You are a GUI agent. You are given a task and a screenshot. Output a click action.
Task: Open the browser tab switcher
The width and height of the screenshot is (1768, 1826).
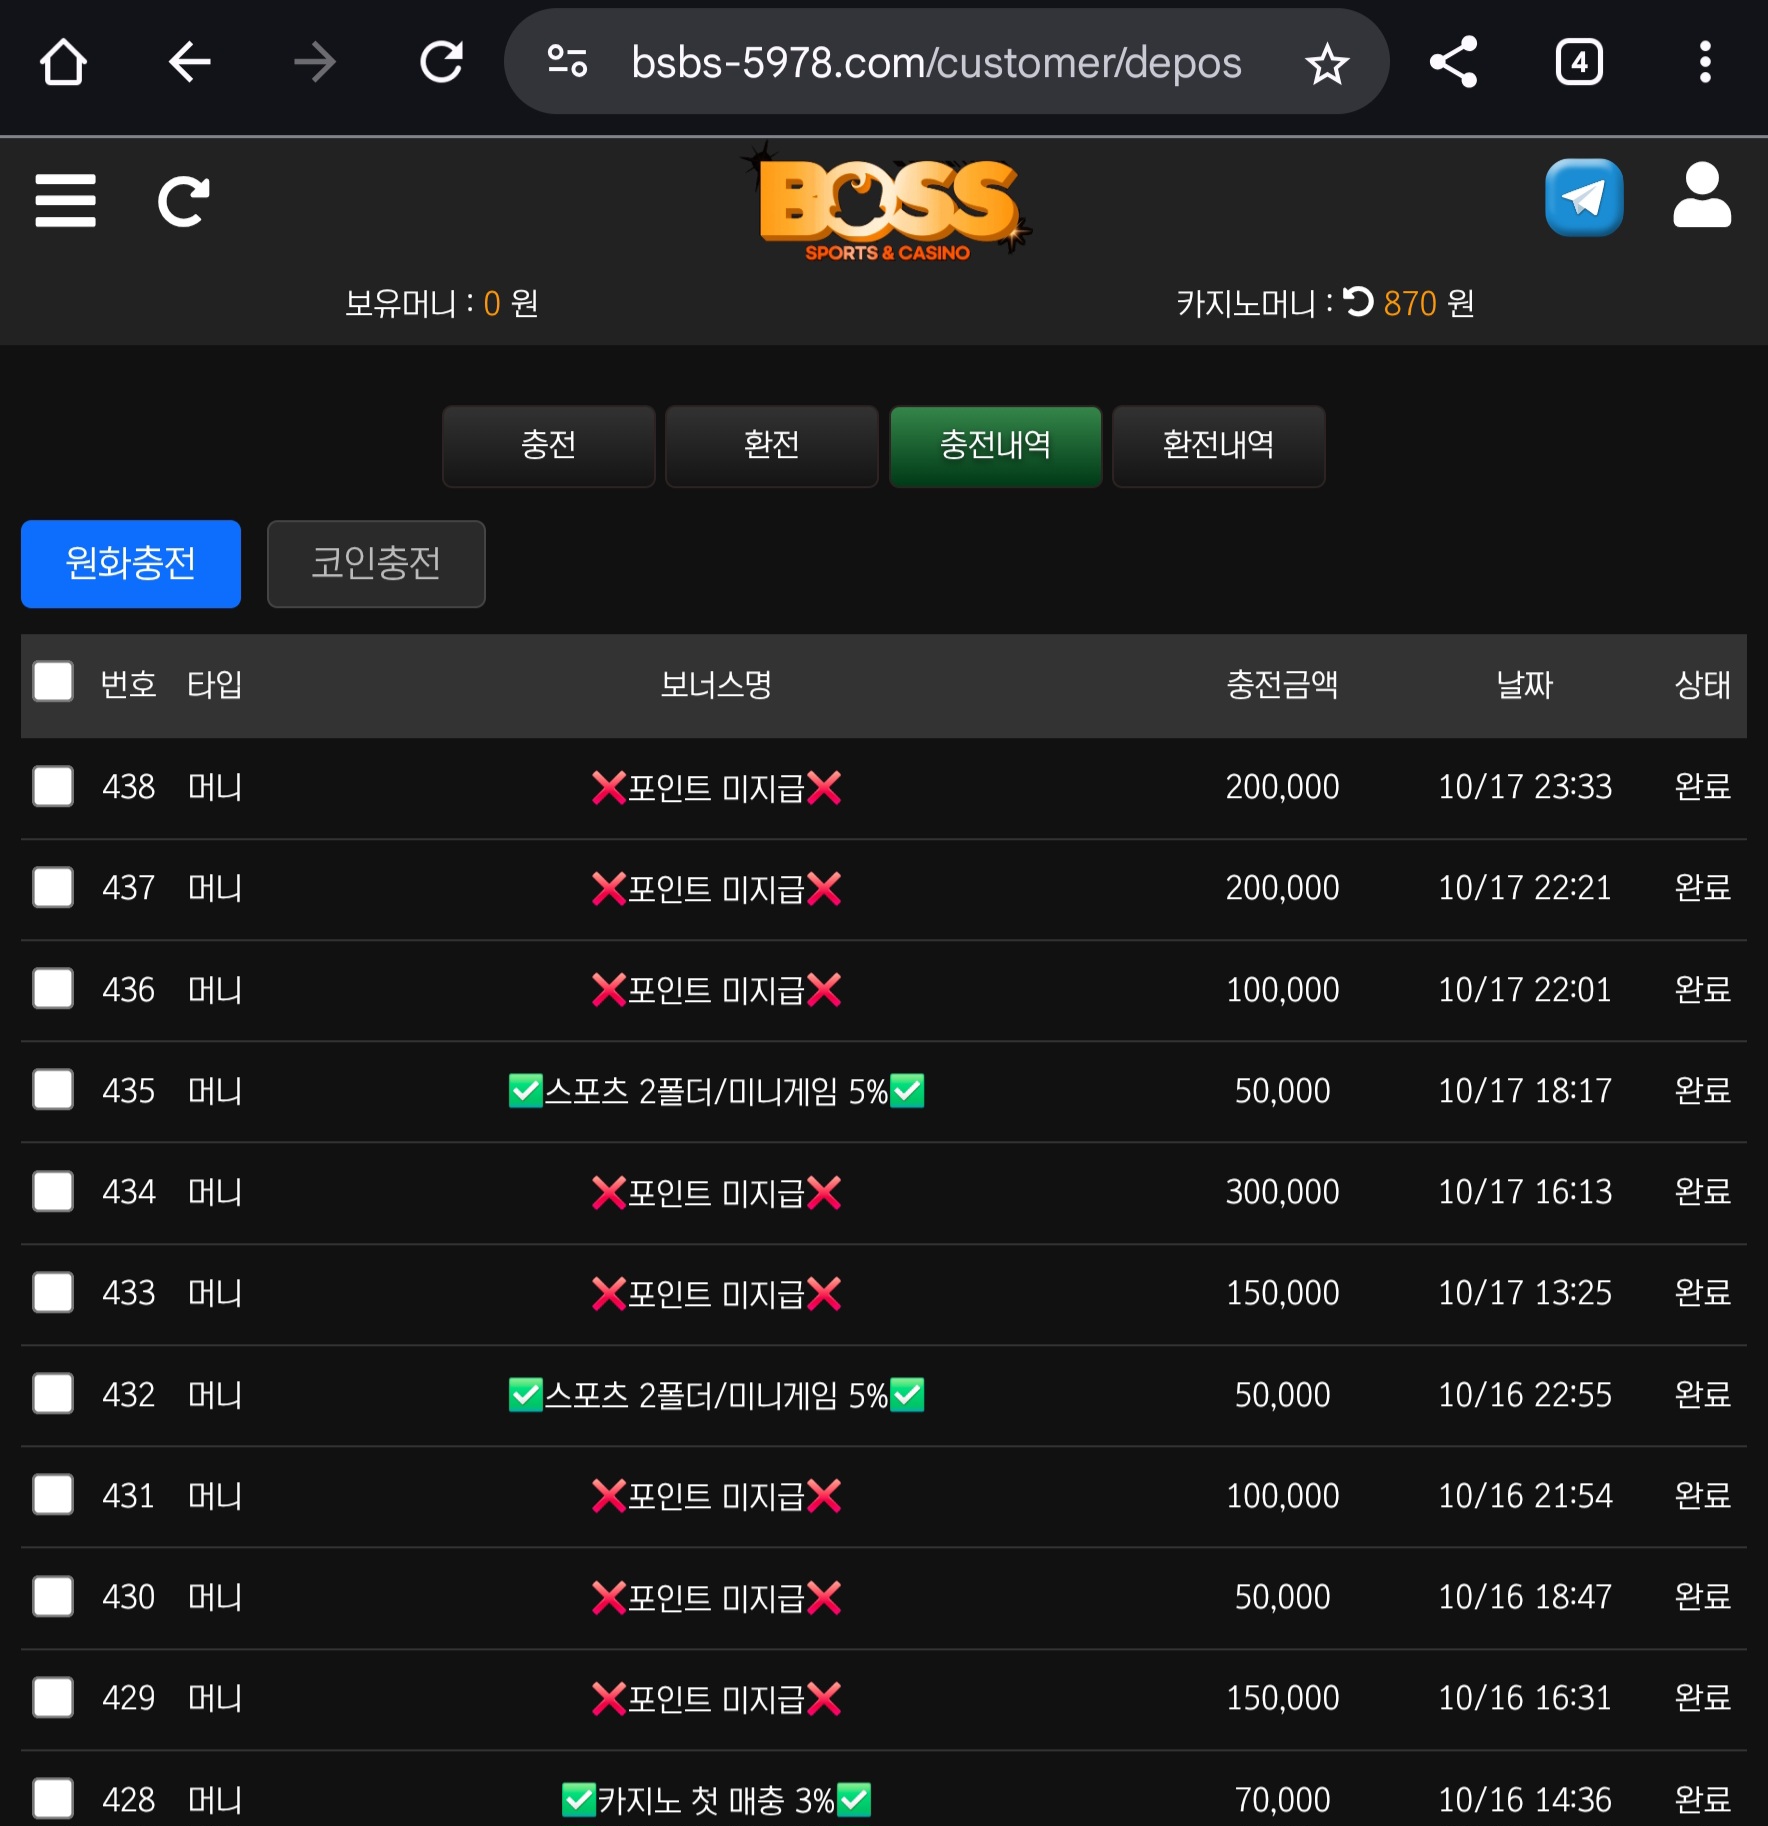click(x=1579, y=62)
